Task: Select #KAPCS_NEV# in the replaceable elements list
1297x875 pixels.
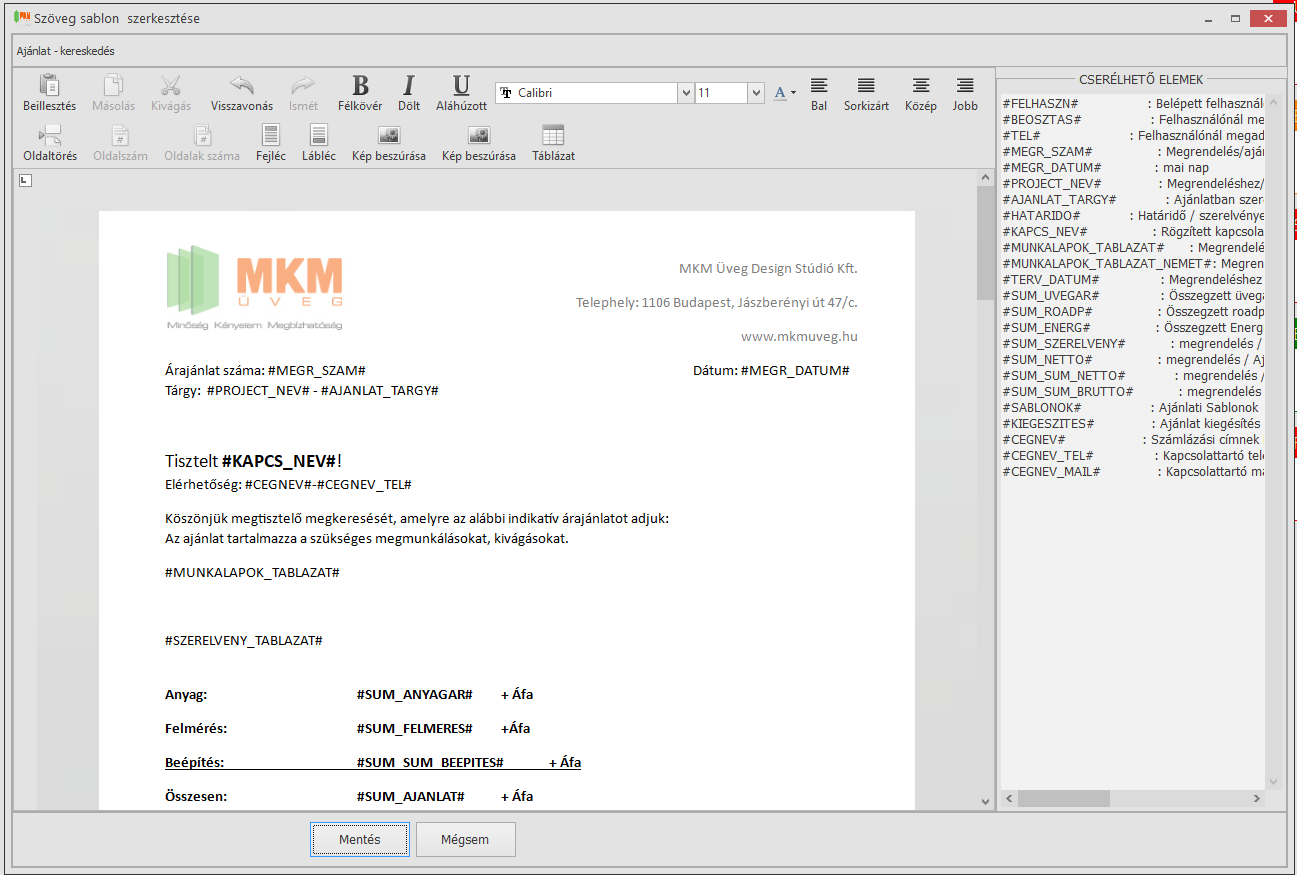Action: point(1044,231)
